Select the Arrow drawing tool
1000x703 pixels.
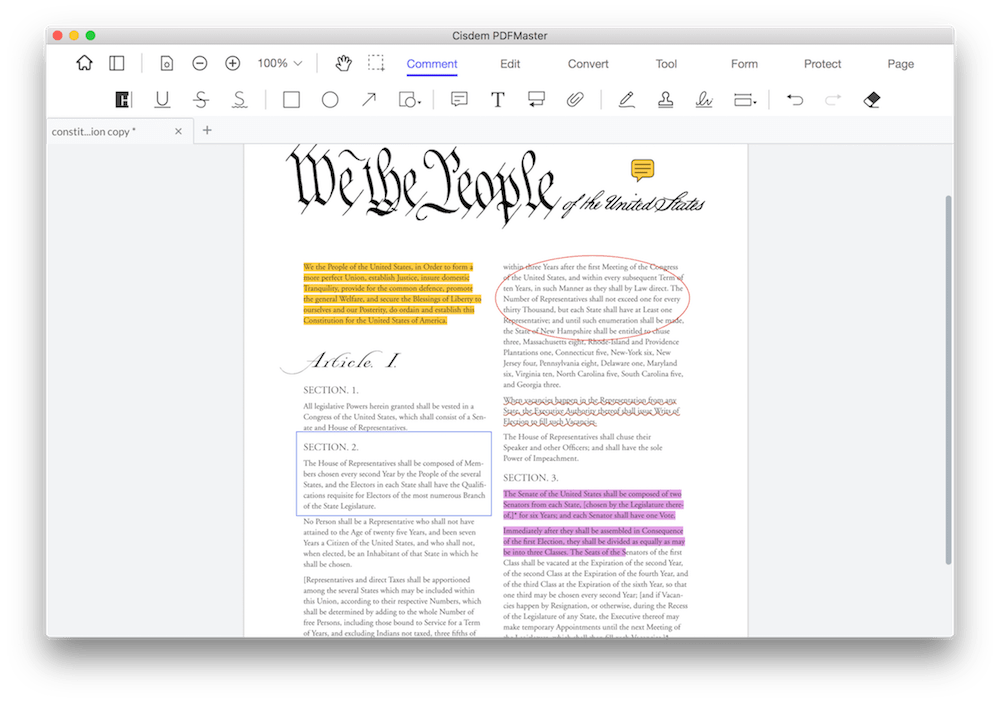369,100
